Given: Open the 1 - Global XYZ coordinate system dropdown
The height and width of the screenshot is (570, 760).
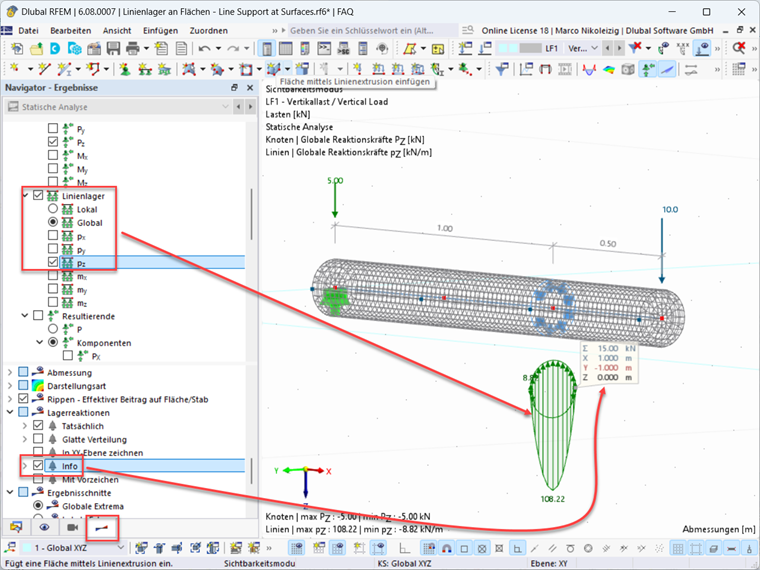Looking at the screenshot, I should coord(73,548).
